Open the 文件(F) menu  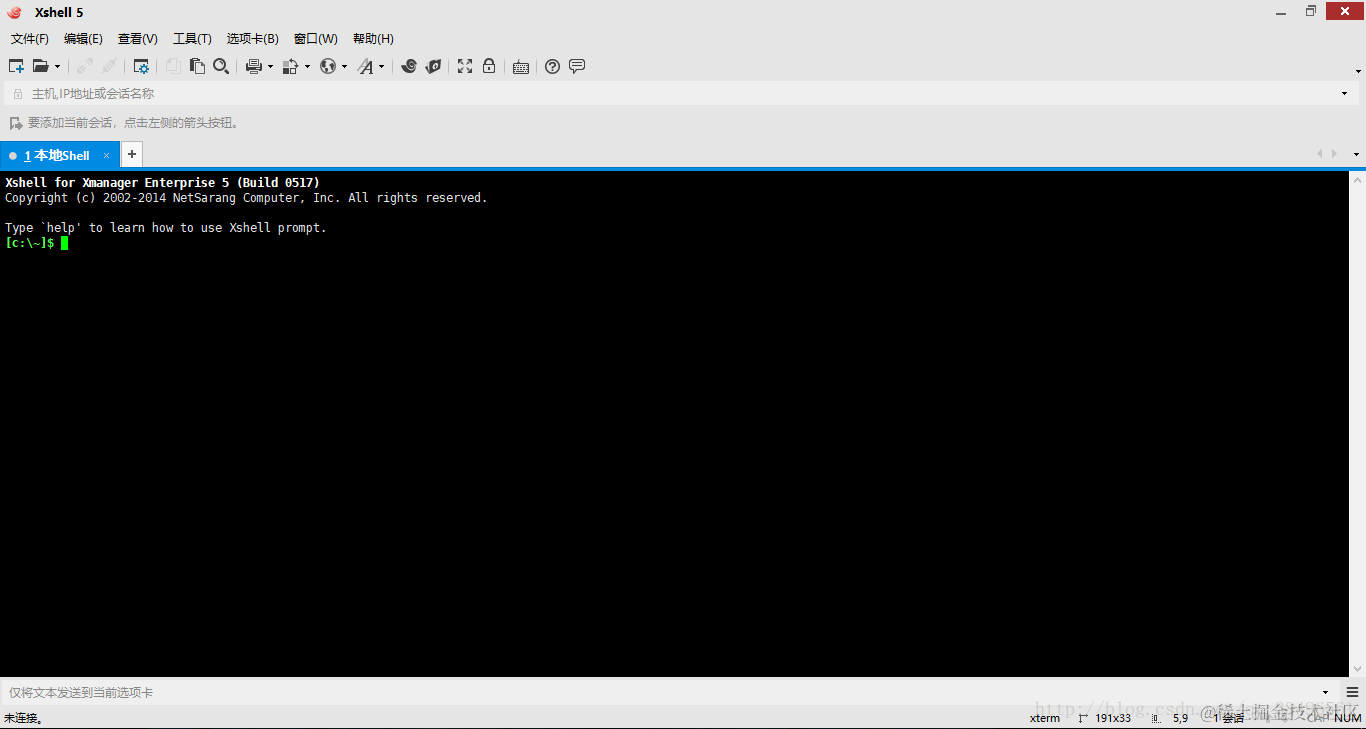30,39
